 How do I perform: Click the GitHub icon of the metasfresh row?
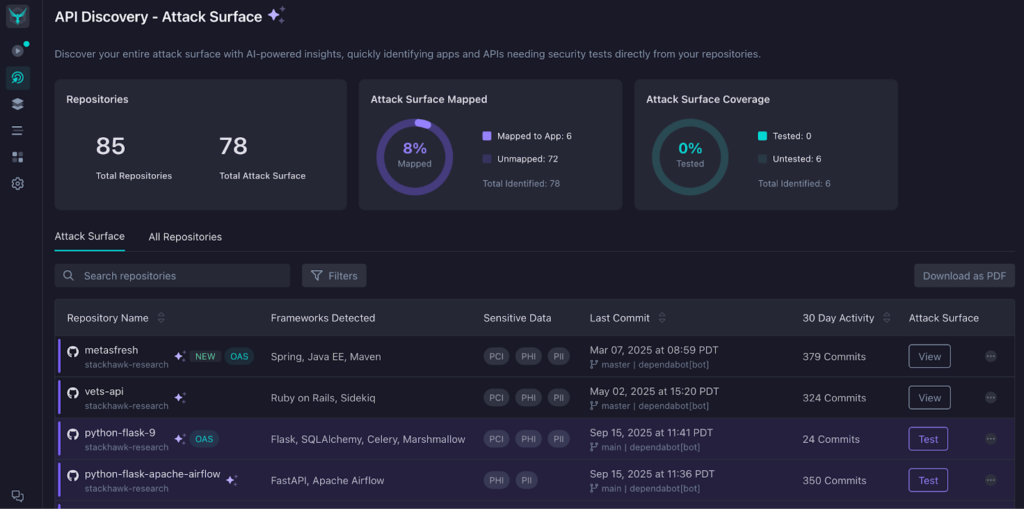73,352
